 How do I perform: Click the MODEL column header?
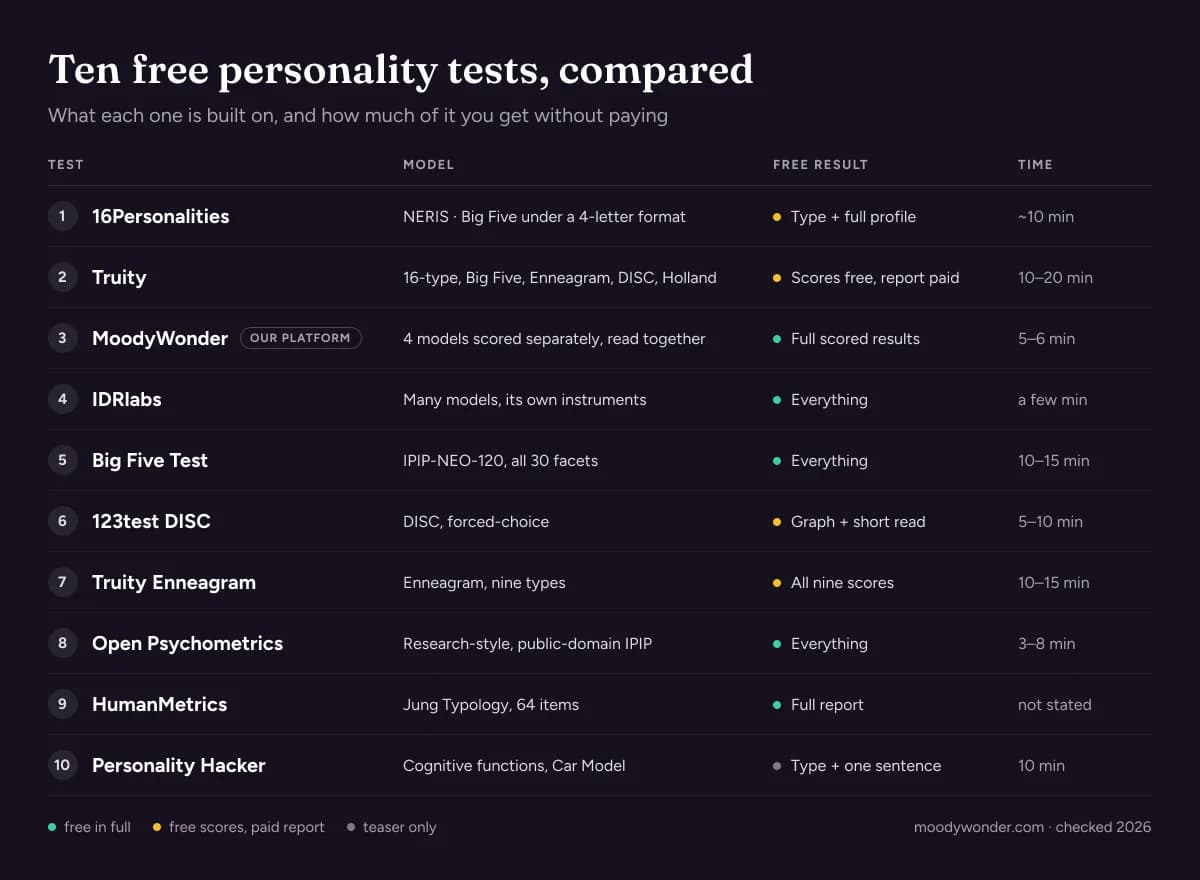coord(428,164)
